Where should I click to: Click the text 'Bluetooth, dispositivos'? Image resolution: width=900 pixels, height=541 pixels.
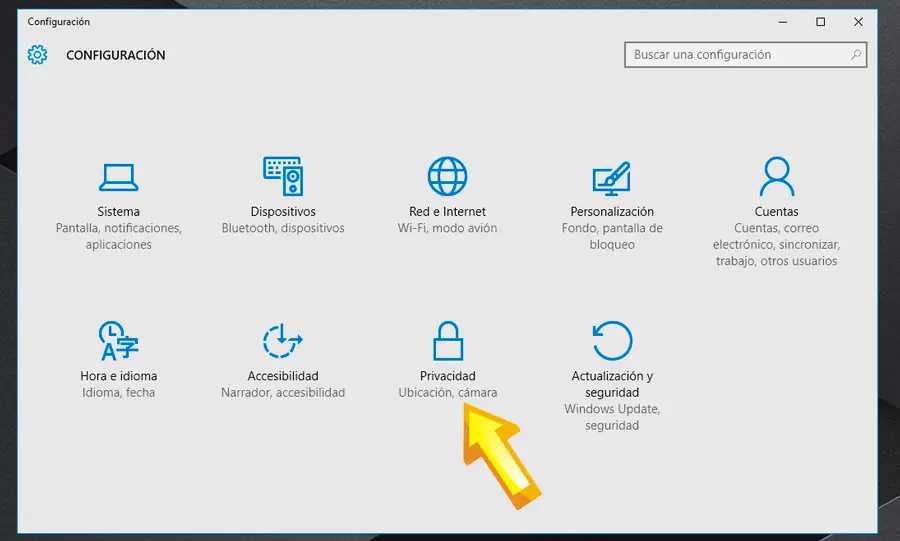point(283,228)
